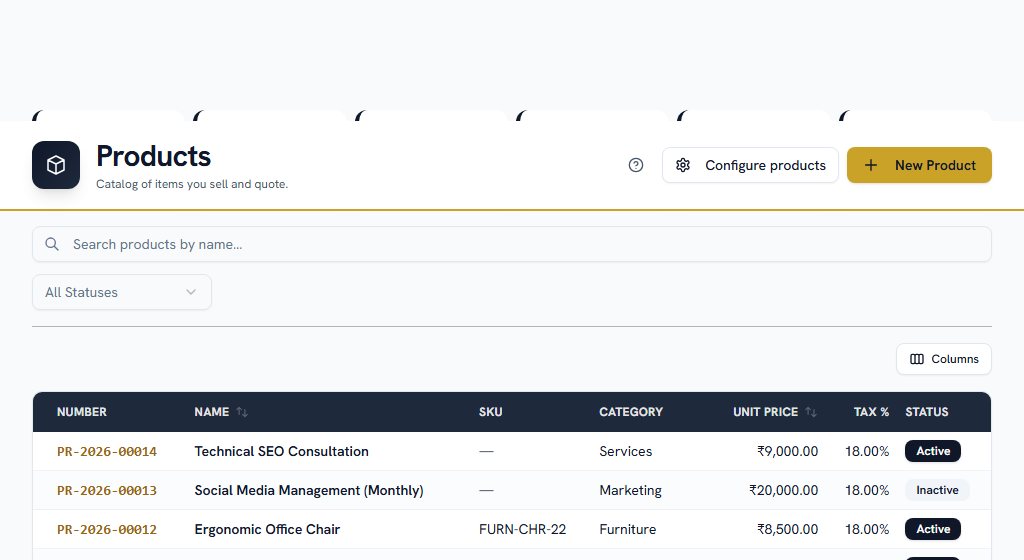
Task: Click the Products page title
Action: point(153,157)
